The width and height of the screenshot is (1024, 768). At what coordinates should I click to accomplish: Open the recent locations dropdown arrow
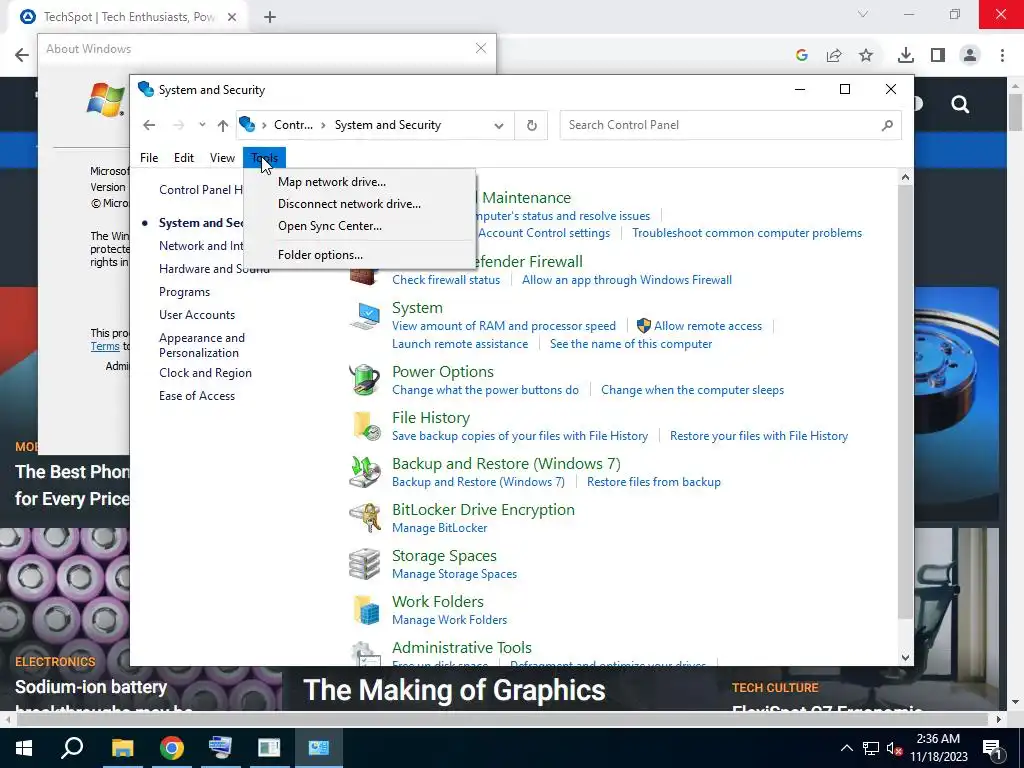[x=202, y=124]
